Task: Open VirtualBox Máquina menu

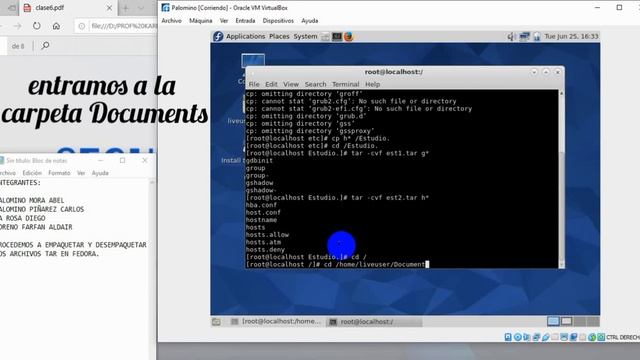Action: coord(200,20)
